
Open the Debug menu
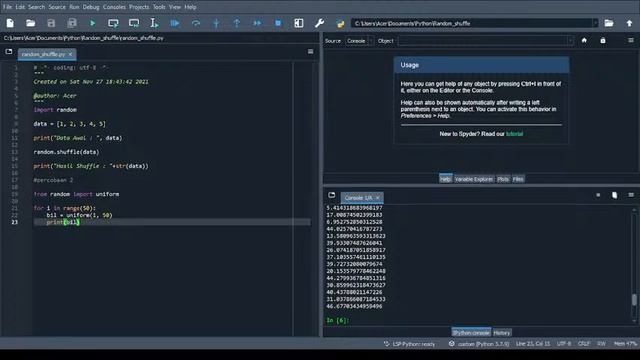point(91,7)
